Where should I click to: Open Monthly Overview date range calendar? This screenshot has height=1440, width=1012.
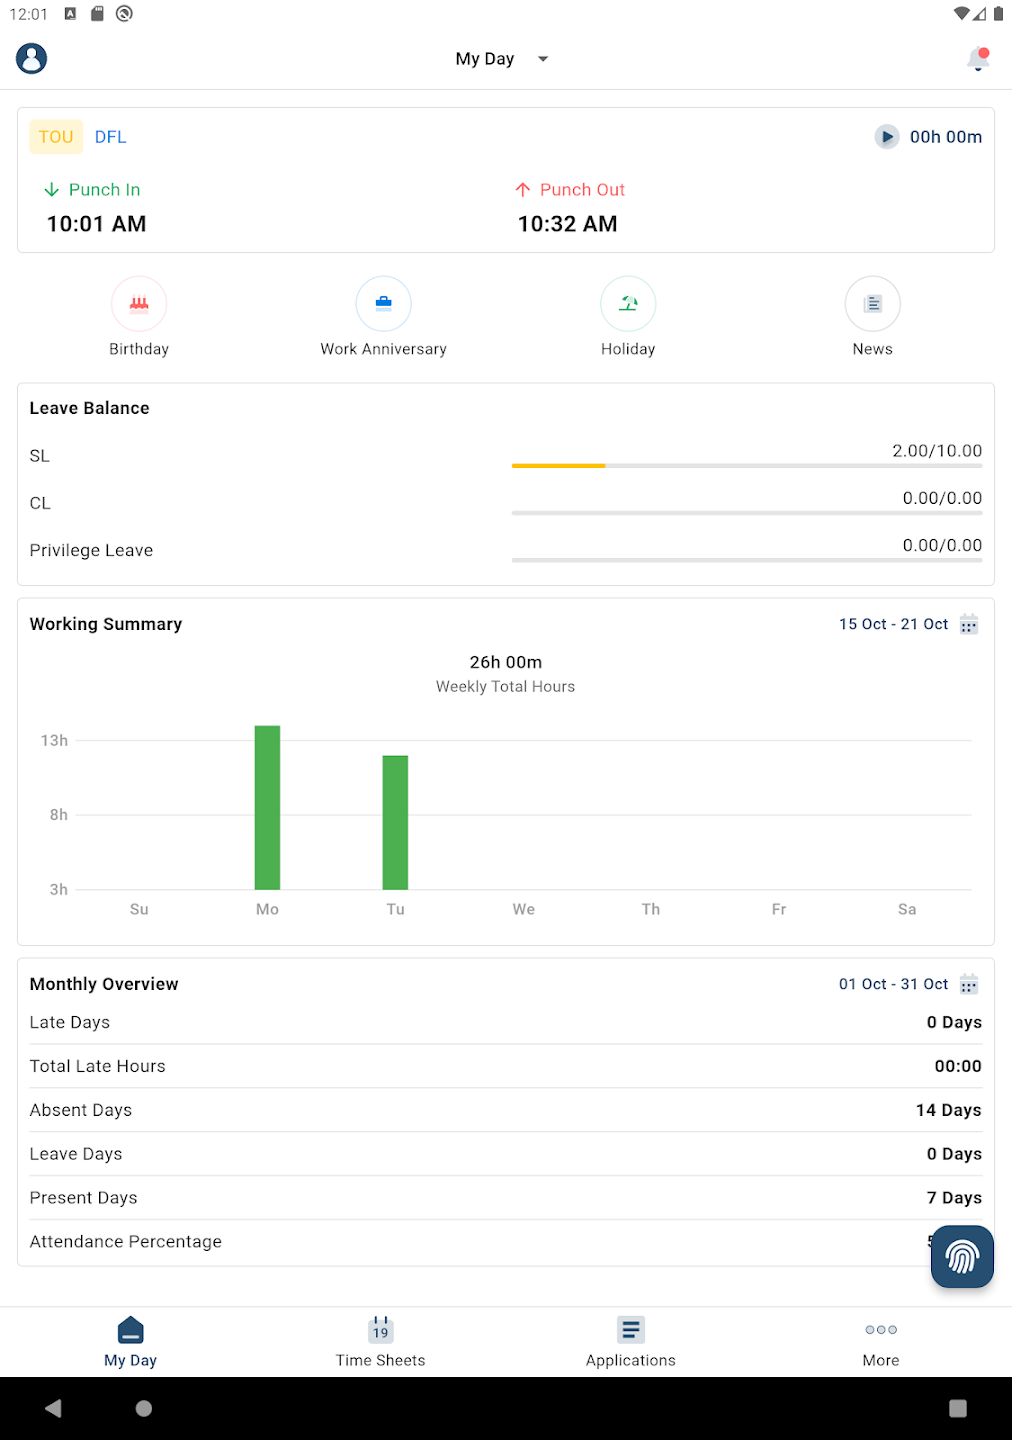pos(968,985)
